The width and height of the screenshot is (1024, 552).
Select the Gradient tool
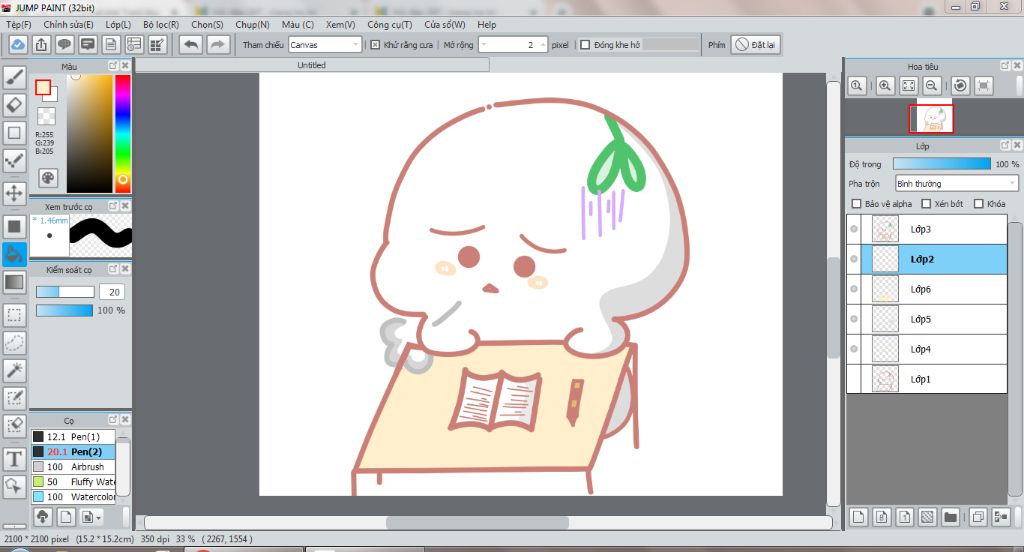(x=14, y=282)
